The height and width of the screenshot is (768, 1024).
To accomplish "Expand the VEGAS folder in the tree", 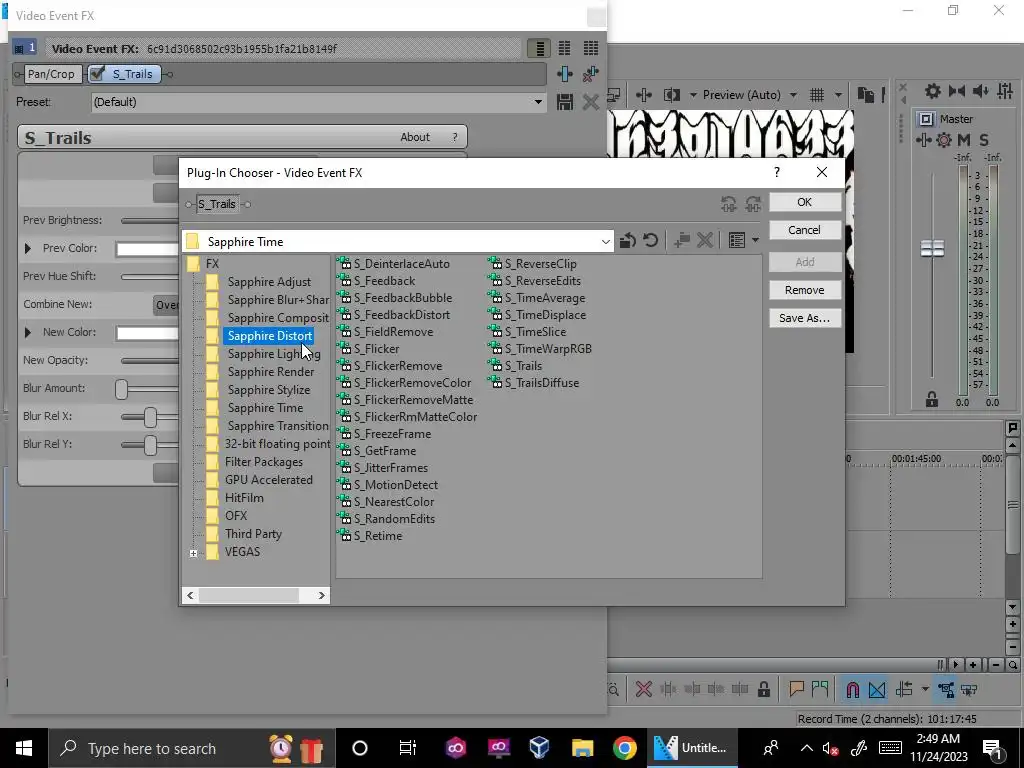I will click(193, 553).
